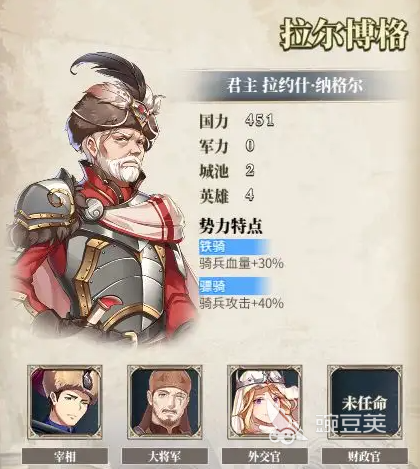Click the 大将军 label button
420x469 pixels.
[x=165, y=456]
